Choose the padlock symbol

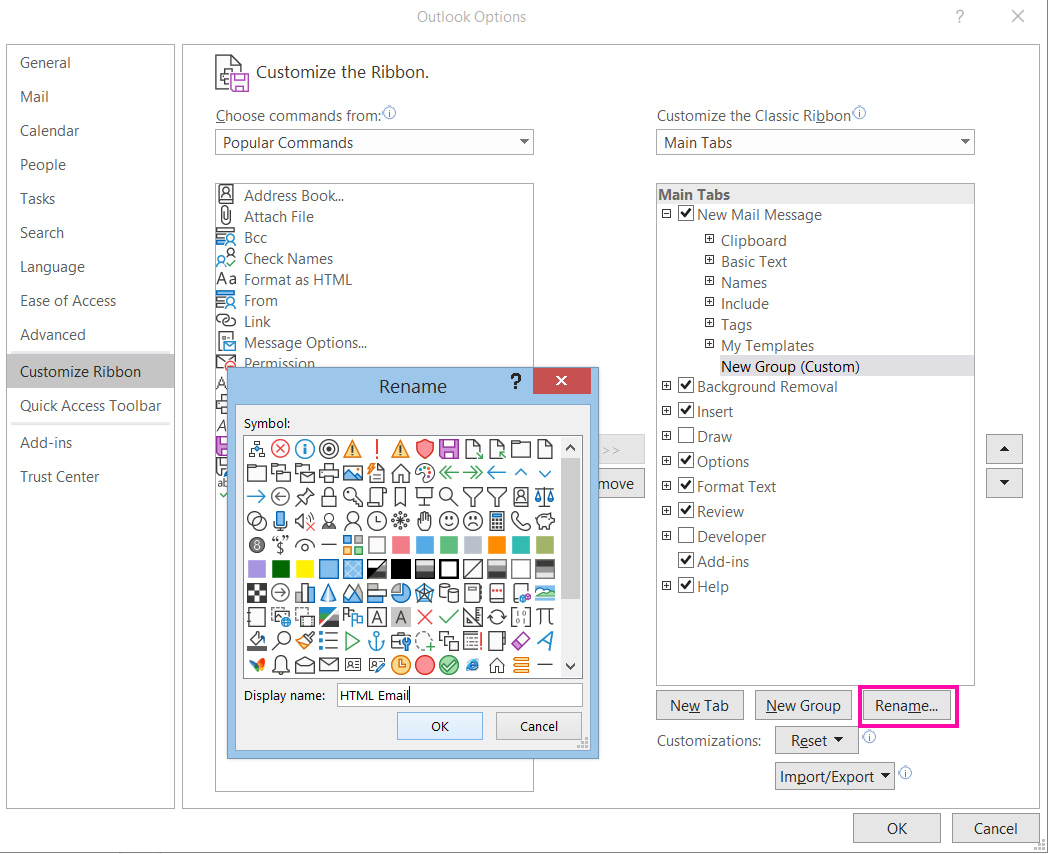click(x=329, y=496)
